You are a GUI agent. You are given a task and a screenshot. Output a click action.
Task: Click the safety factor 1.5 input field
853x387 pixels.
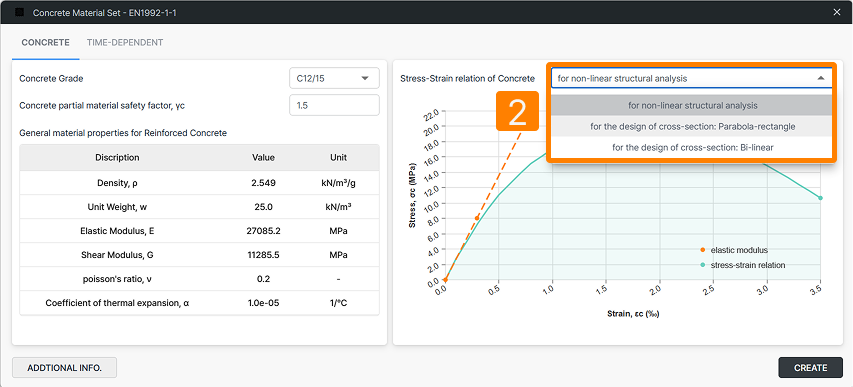point(334,105)
